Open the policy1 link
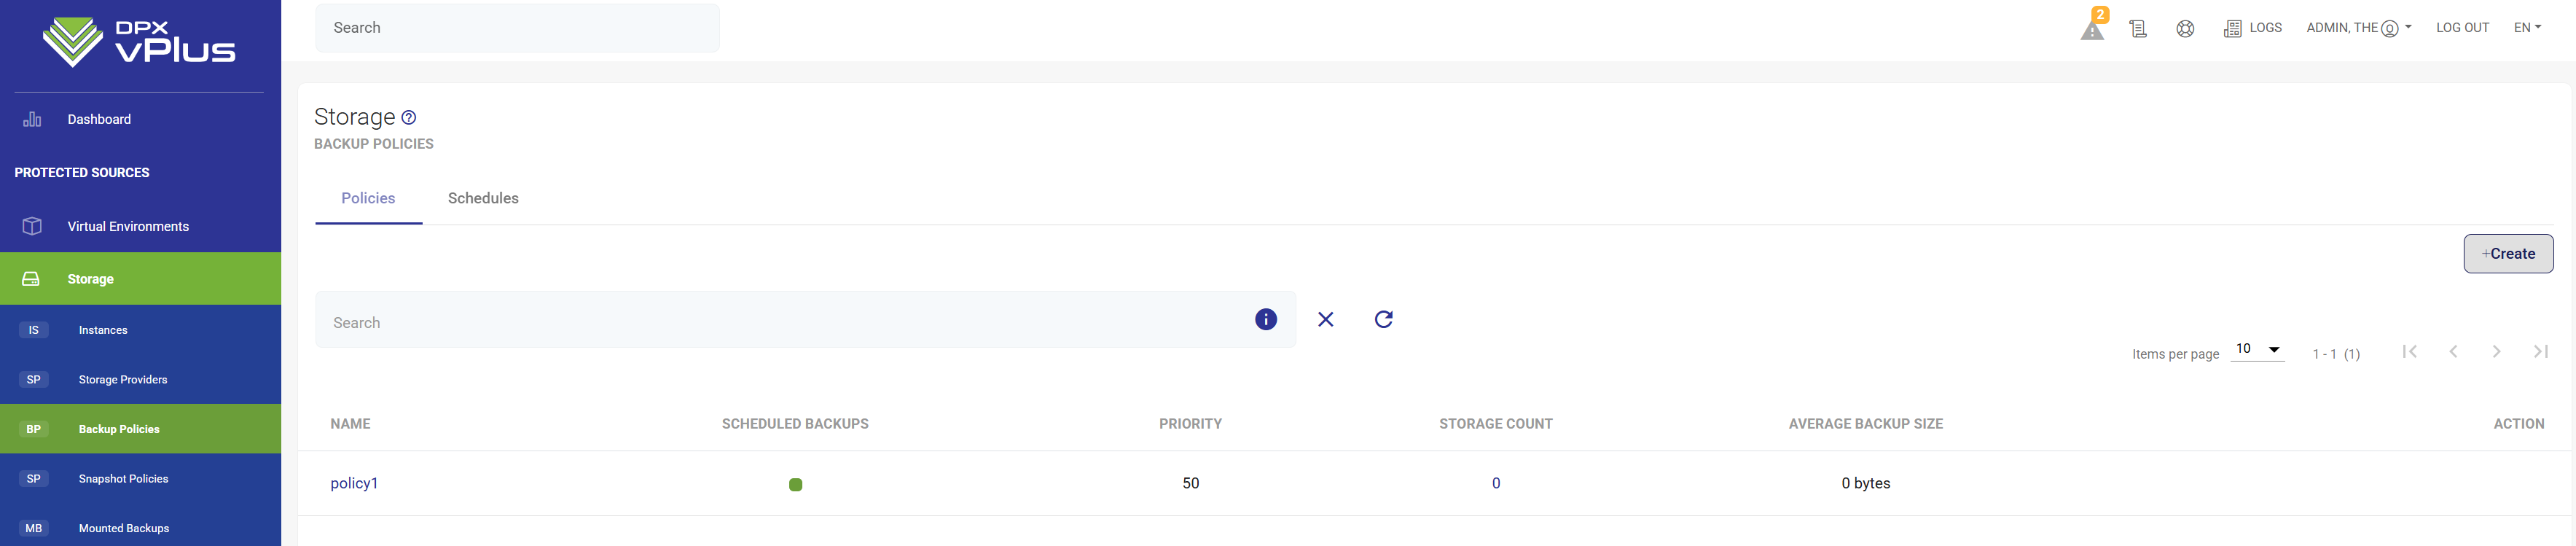 click(354, 483)
